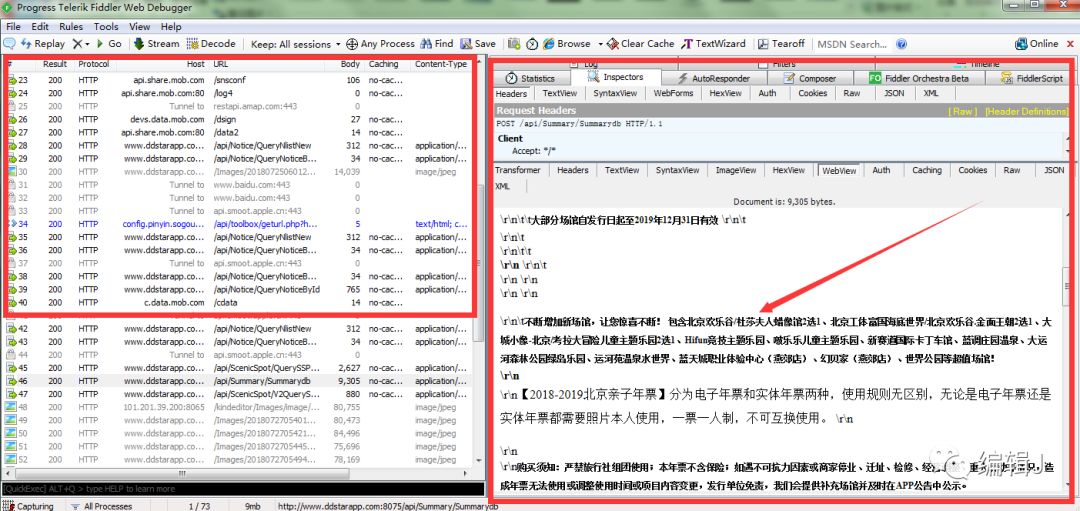Clear Cache using toolbar button

[641, 43]
